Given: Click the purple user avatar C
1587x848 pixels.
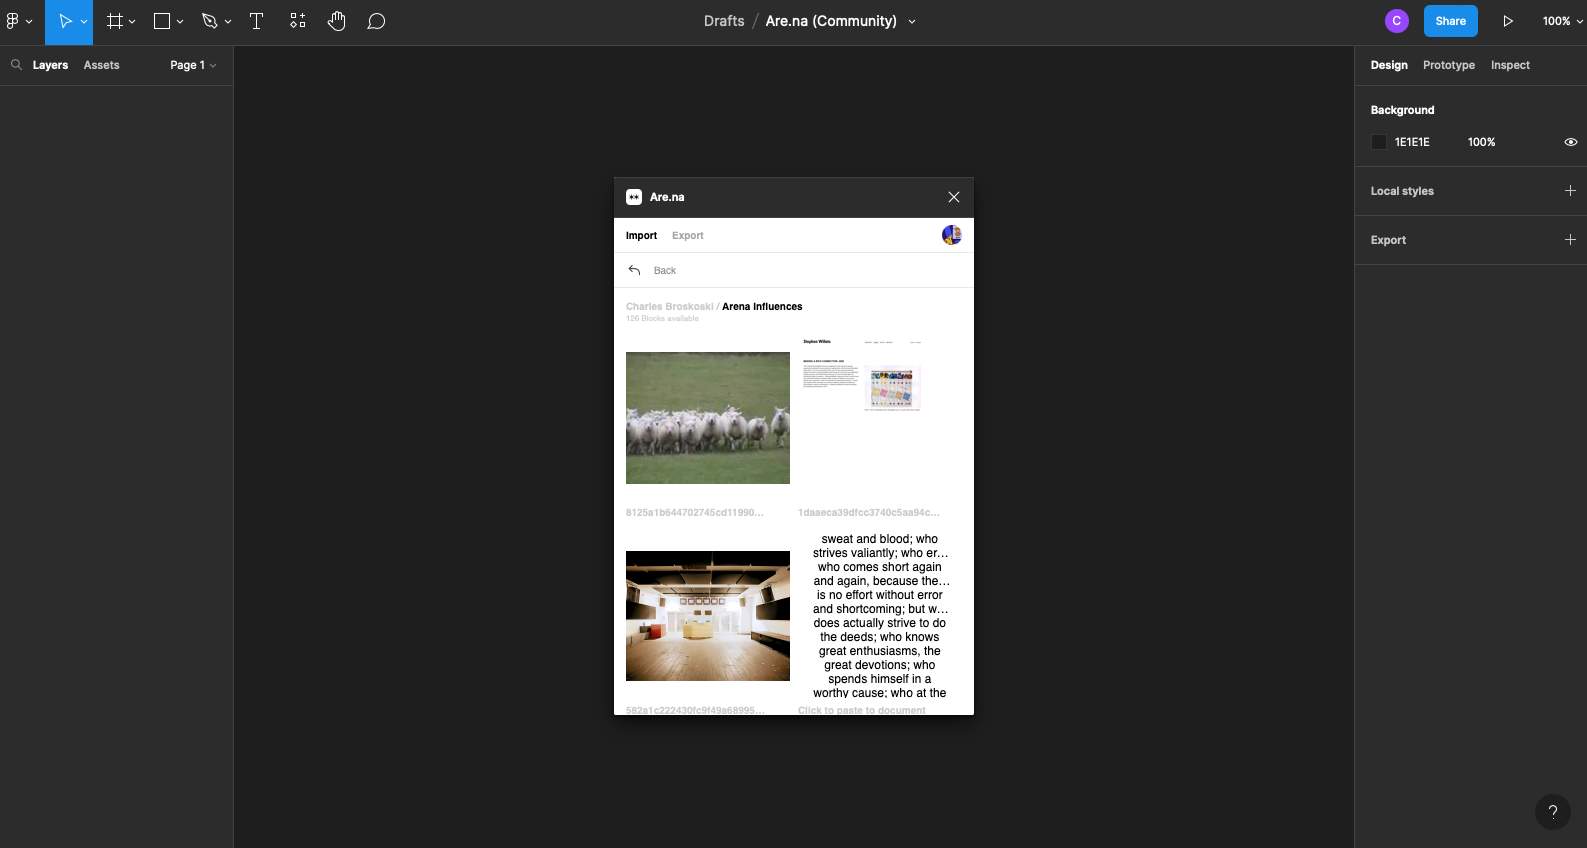Looking at the screenshot, I should pyautogui.click(x=1397, y=21).
